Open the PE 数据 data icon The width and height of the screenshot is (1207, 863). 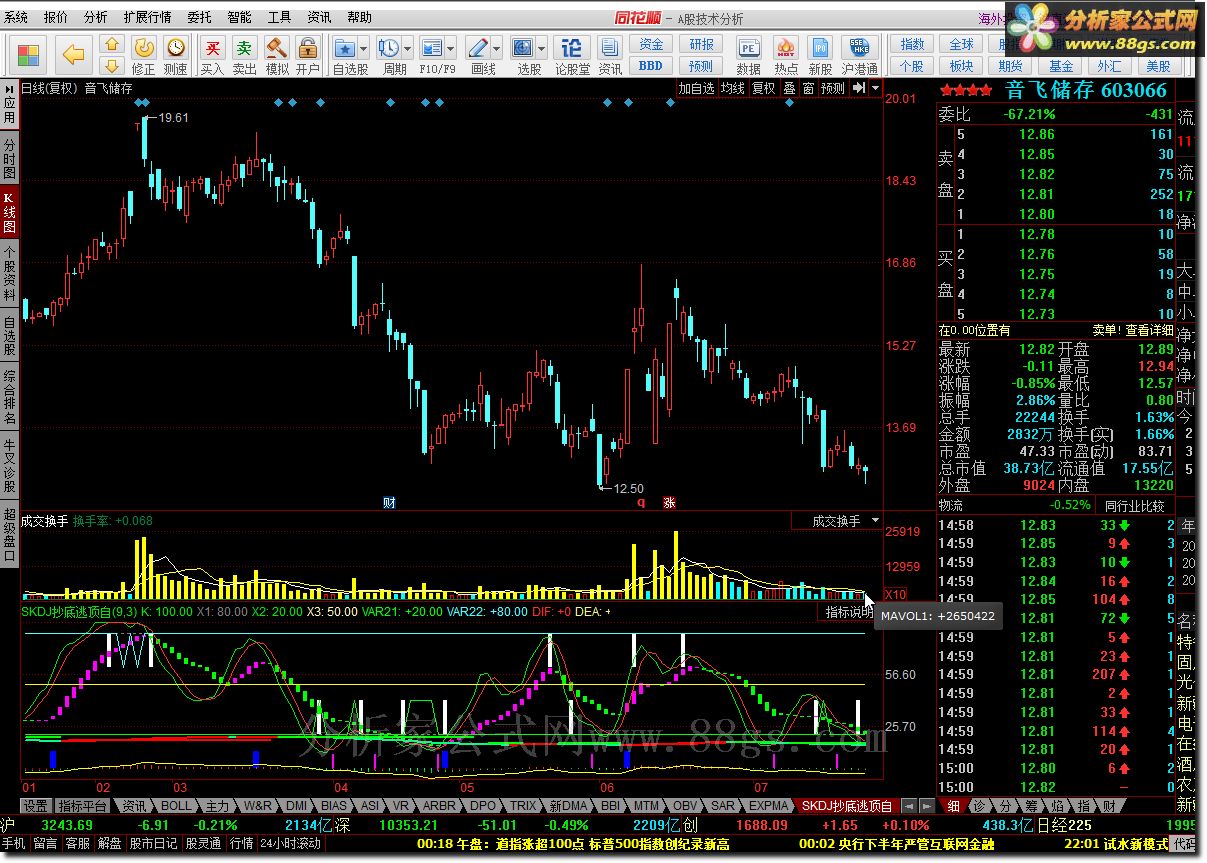coord(748,47)
